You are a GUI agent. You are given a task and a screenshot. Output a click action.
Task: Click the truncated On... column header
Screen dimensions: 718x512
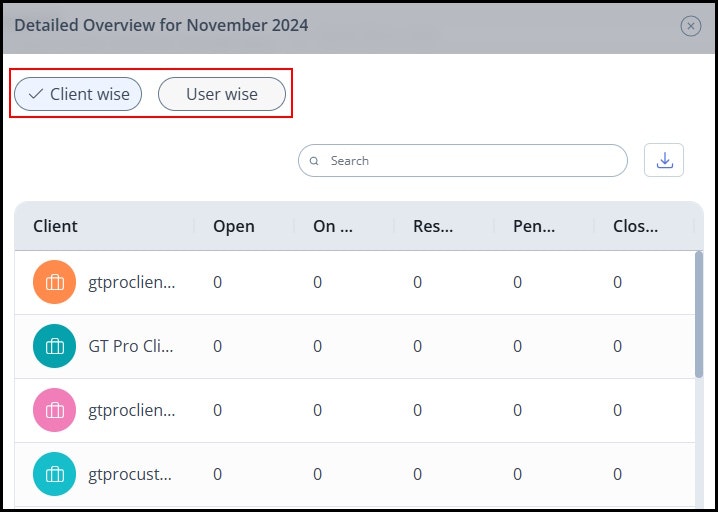coord(333,226)
